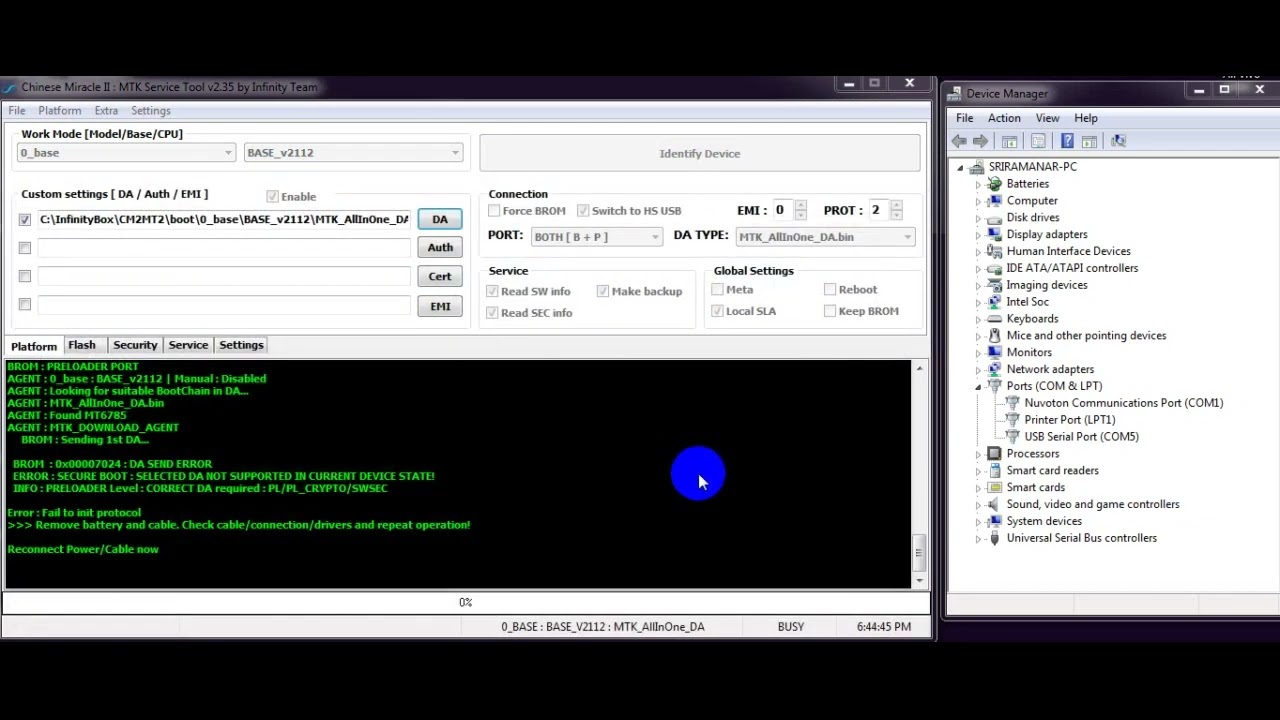Open the BASE_v2112 model dropdown
The width and height of the screenshot is (1280, 720).
353,153
